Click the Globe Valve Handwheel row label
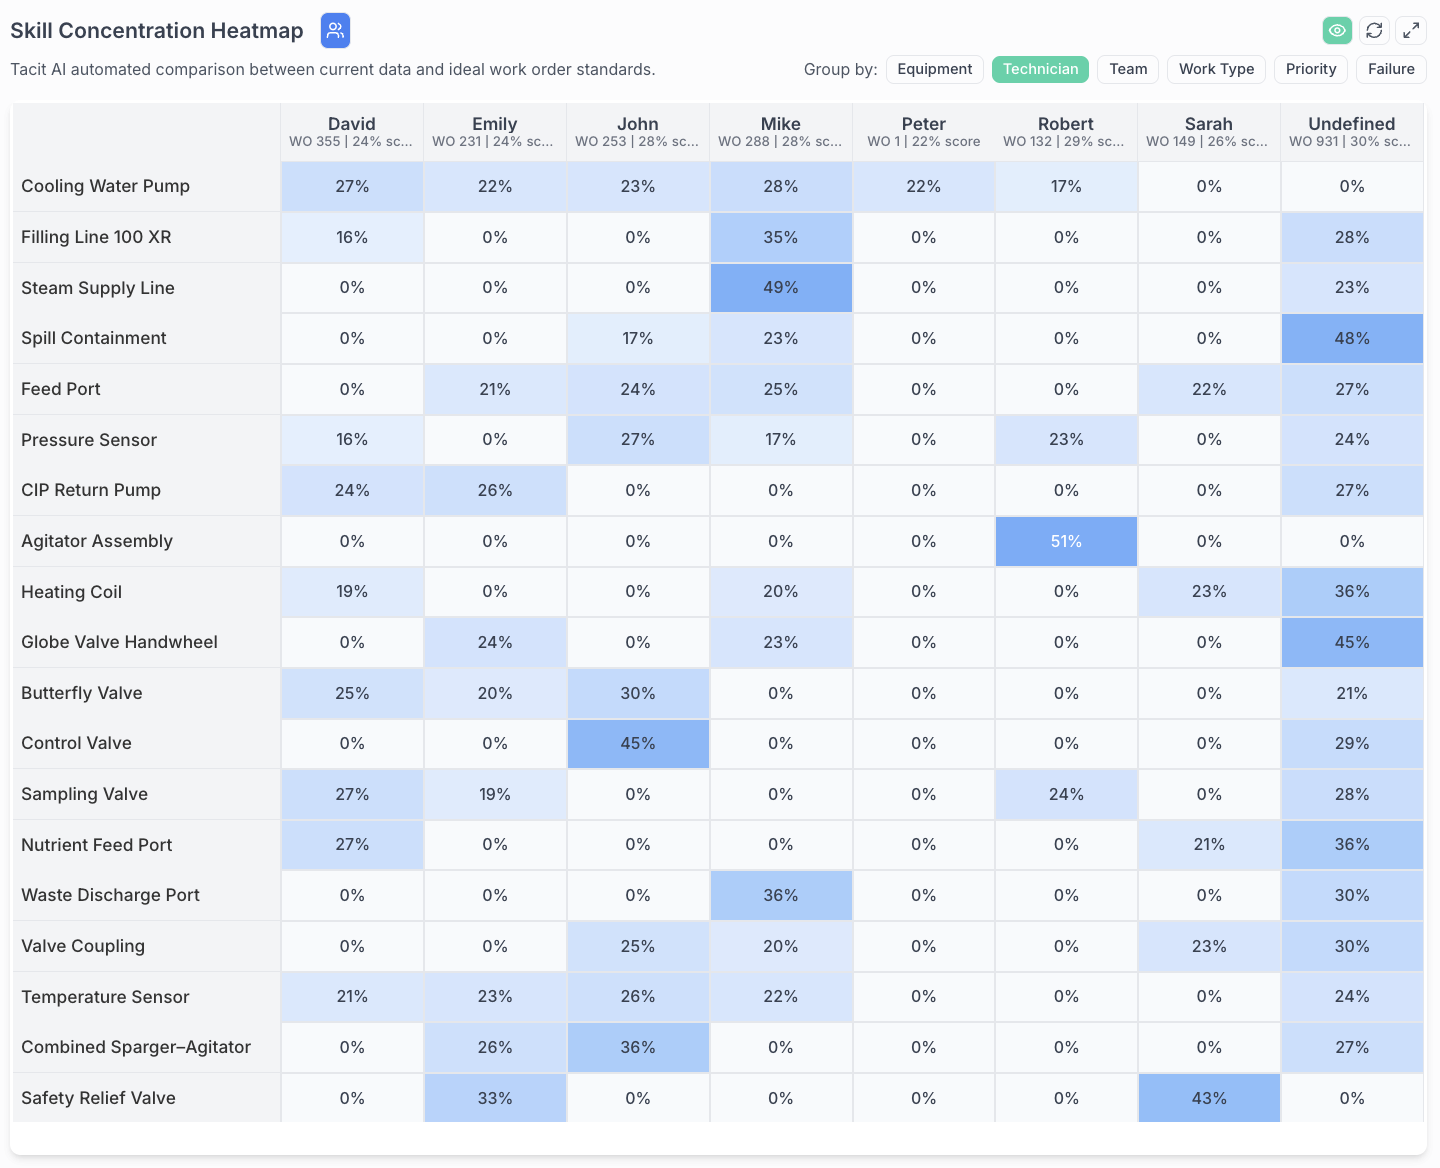The width and height of the screenshot is (1440, 1168). pyautogui.click(x=119, y=642)
